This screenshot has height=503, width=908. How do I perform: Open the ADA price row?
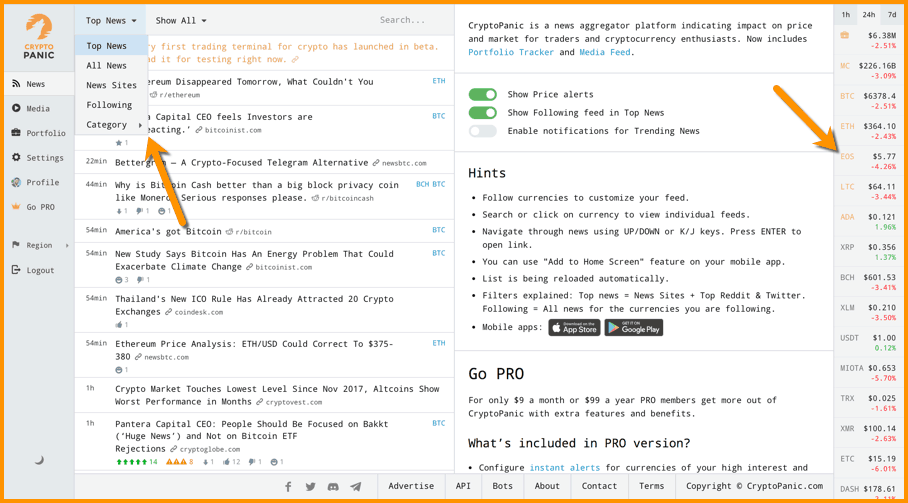[869, 222]
